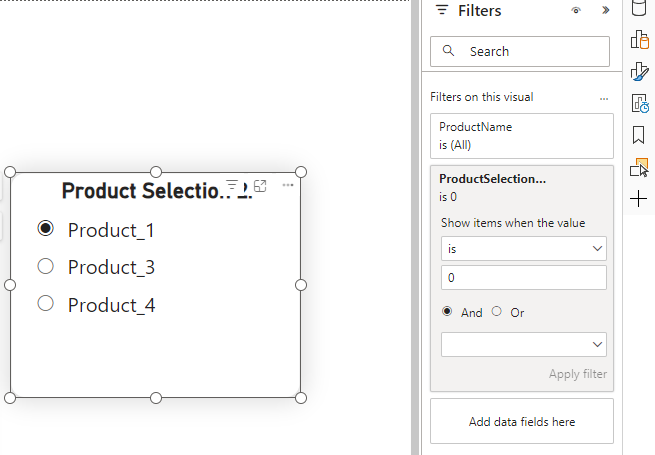Screen dimensions: 655x455
Task: Click Add data fields here well
Action: pos(521,422)
